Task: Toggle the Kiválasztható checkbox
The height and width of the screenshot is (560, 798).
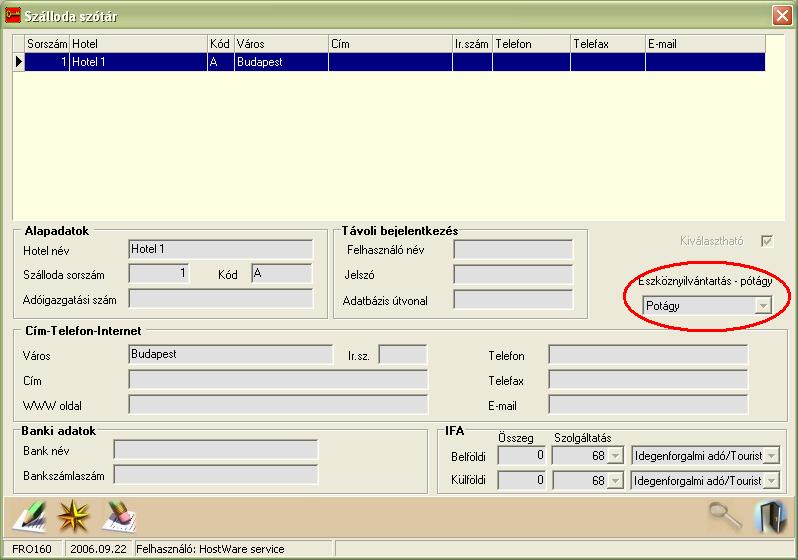Action: [x=767, y=241]
